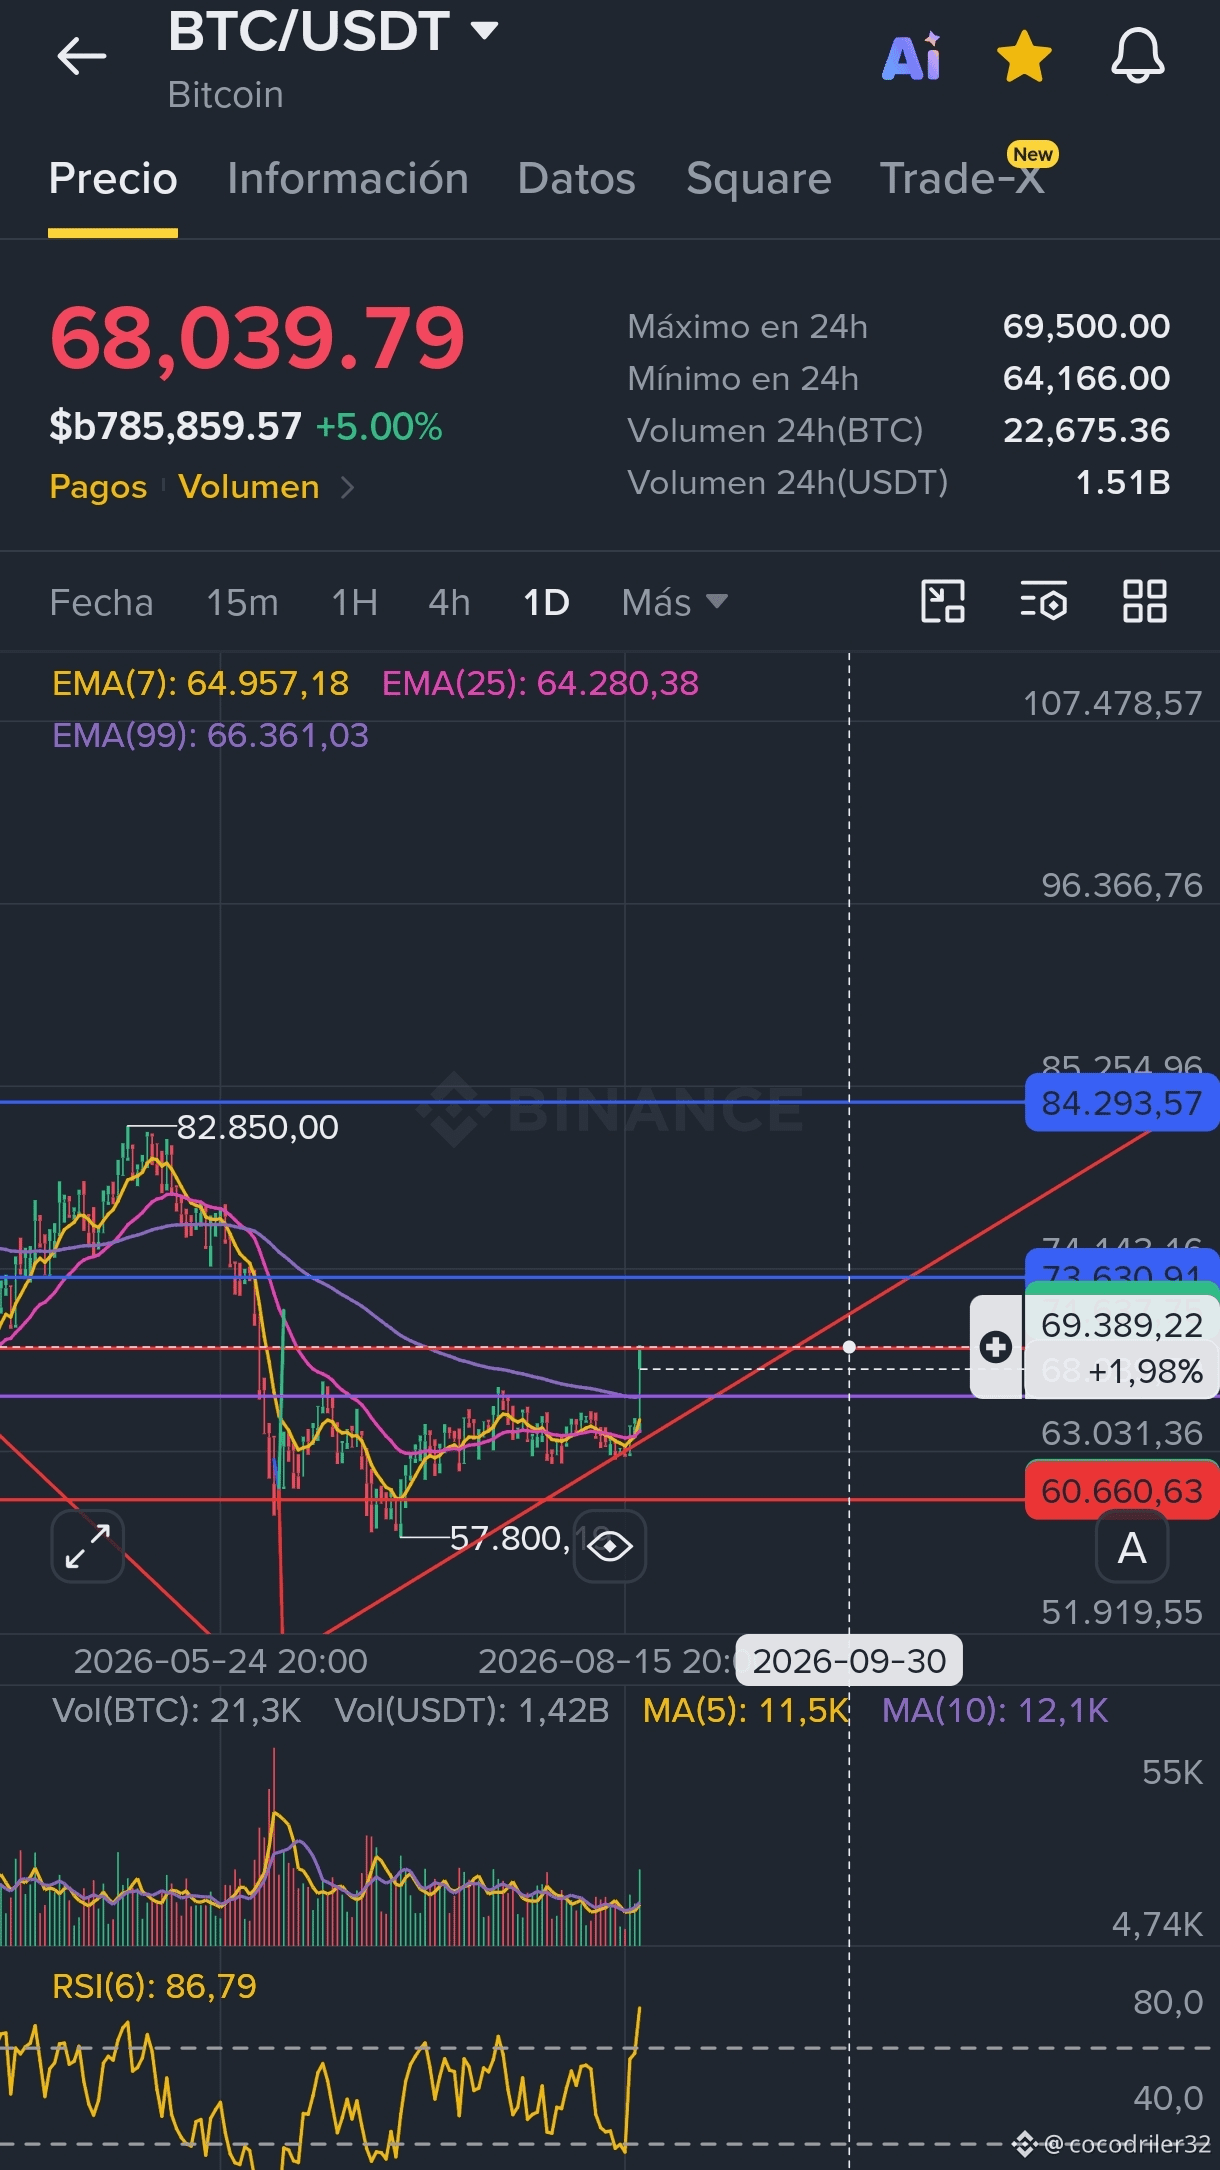Click the Máximo en 24h value 69,500.00
The height and width of the screenshot is (2170, 1220).
pos(1086,327)
